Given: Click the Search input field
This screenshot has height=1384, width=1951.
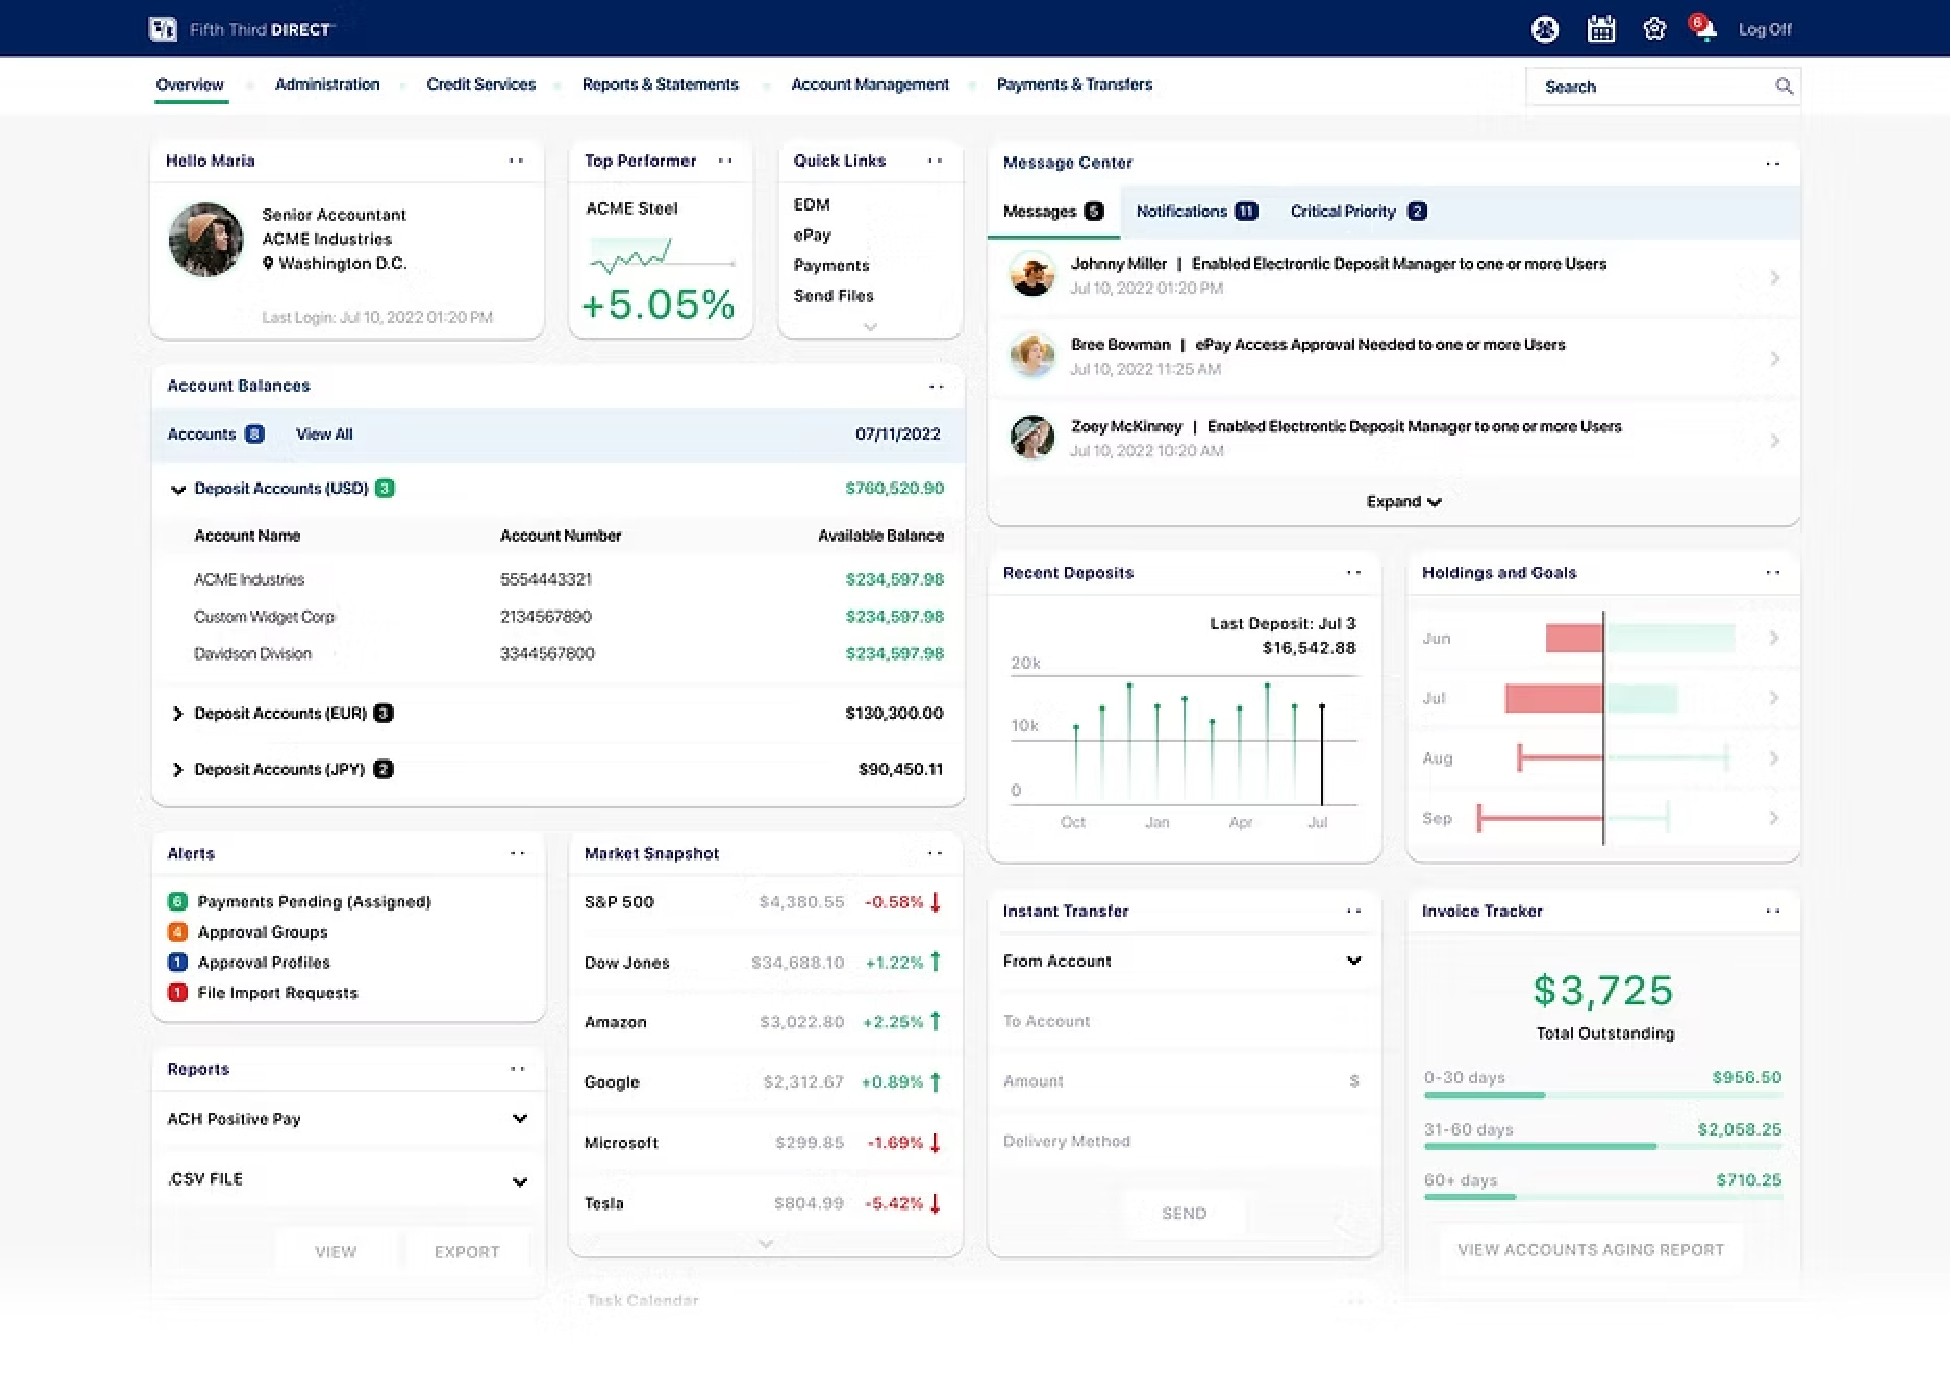Looking at the screenshot, I should (1663, 86).
